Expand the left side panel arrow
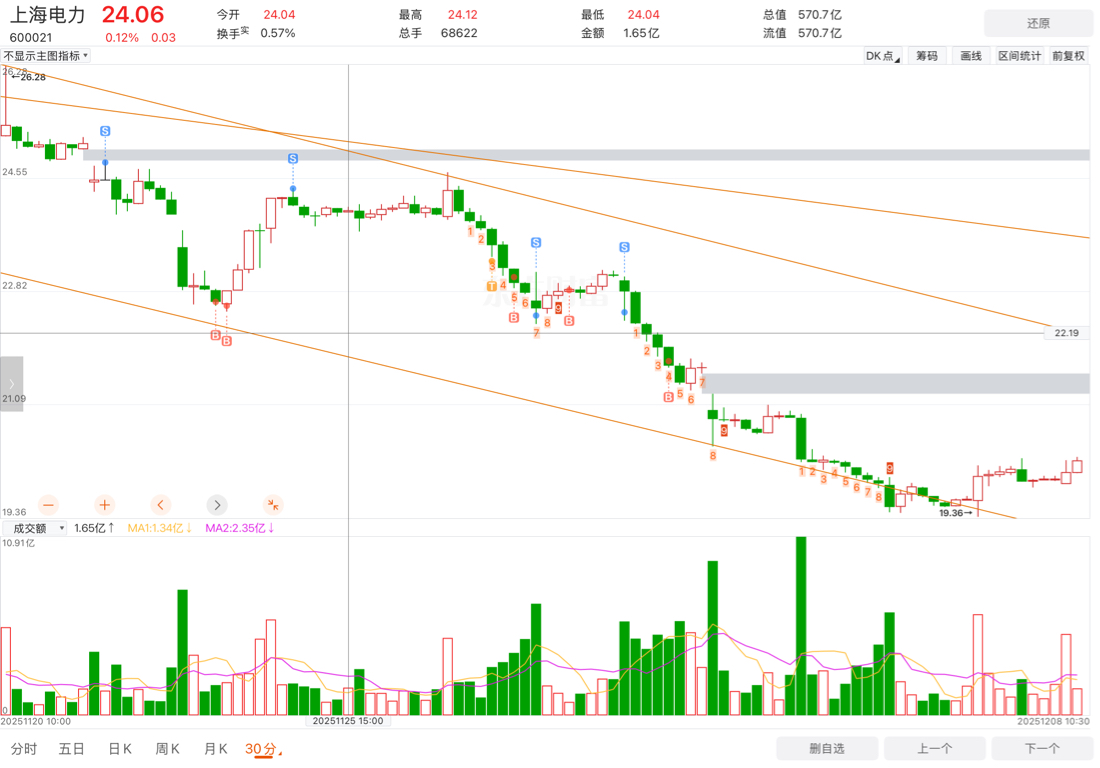This screenshot has width=1100, height=768. [11, 384]
